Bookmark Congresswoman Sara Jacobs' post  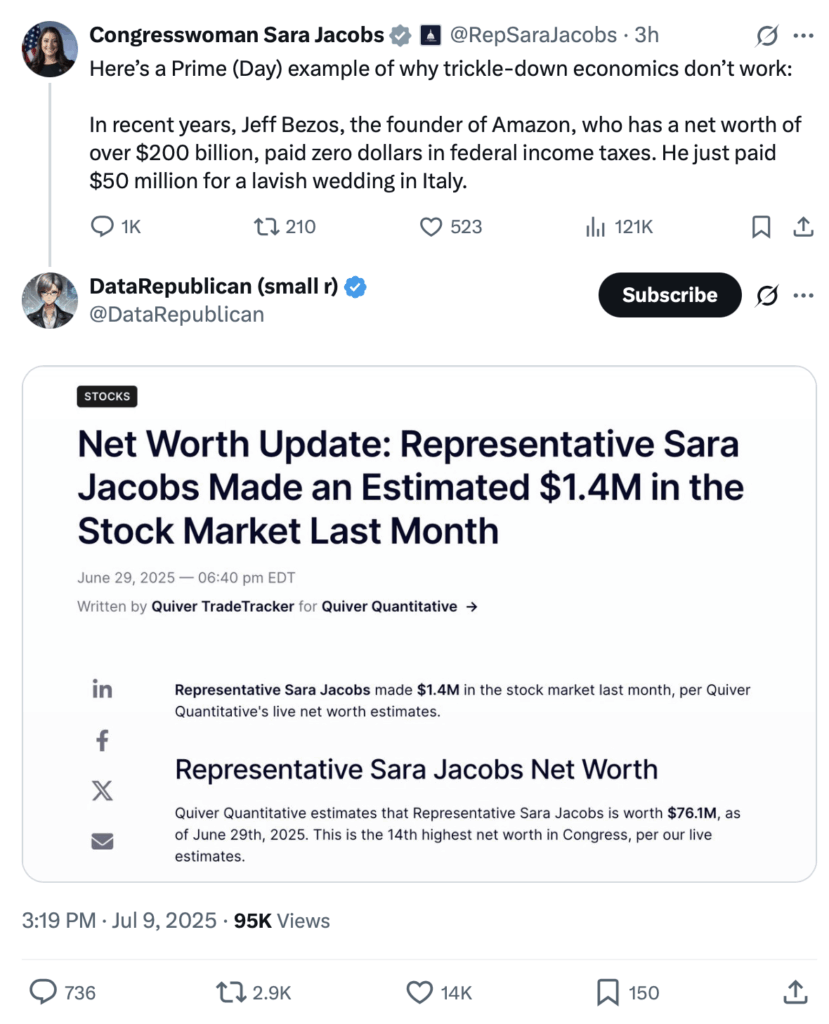coord(761,227)
